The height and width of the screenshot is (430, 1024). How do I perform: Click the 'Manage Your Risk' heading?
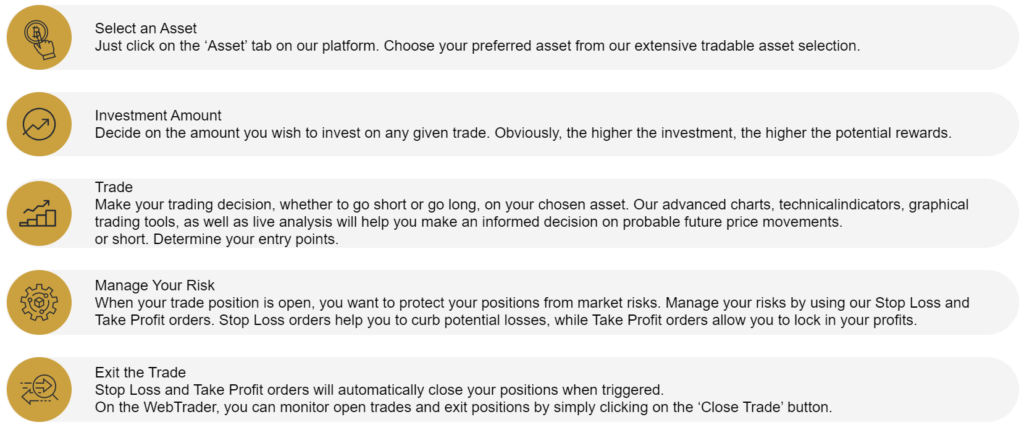coord(155,286)
